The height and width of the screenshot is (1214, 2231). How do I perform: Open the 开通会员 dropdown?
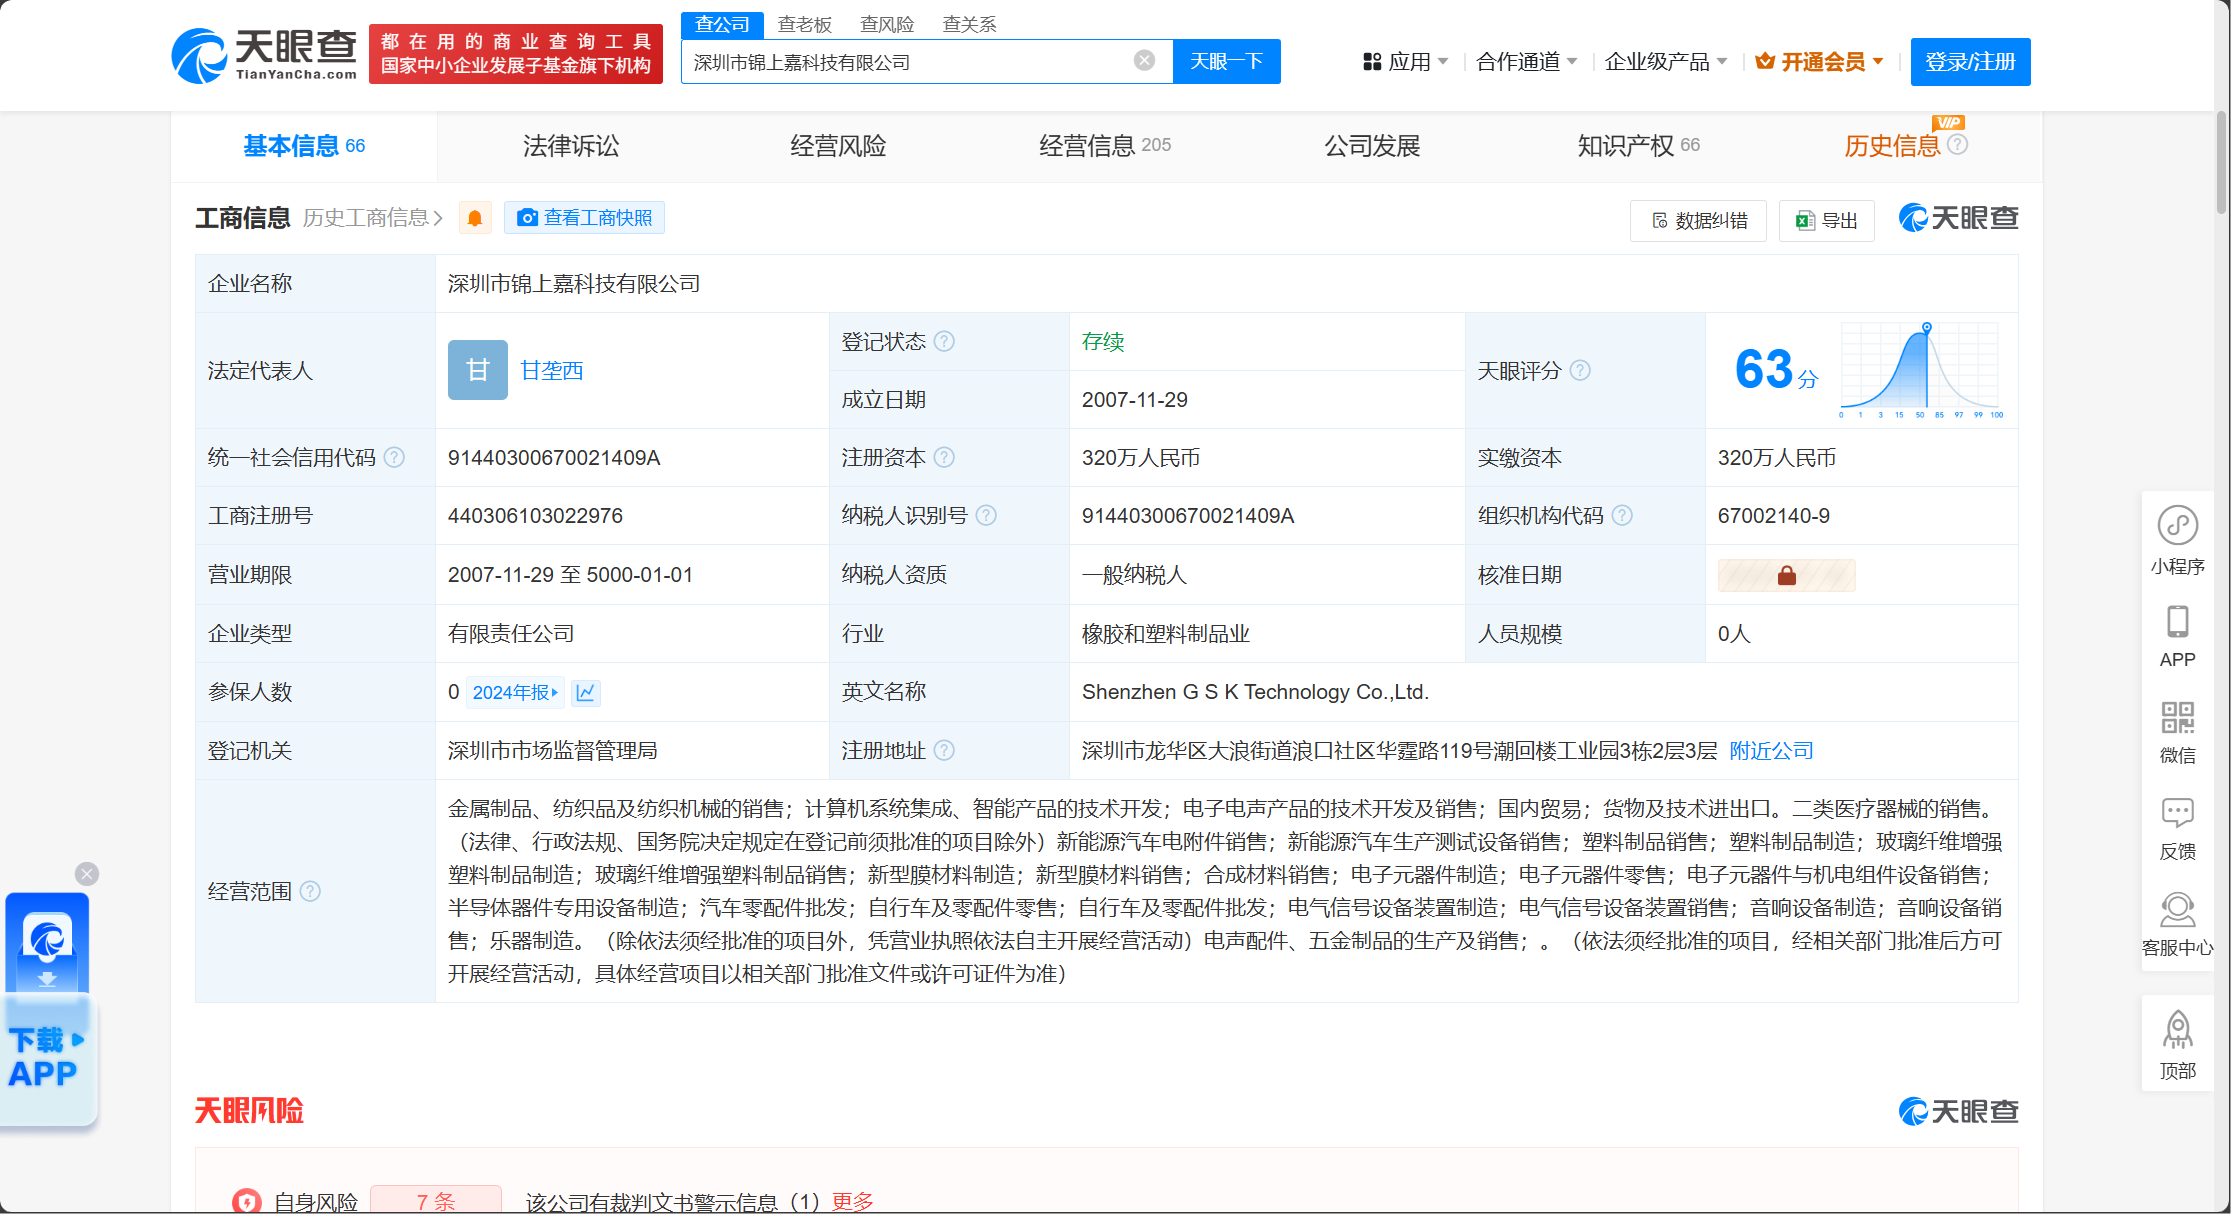pos(1820,62)
